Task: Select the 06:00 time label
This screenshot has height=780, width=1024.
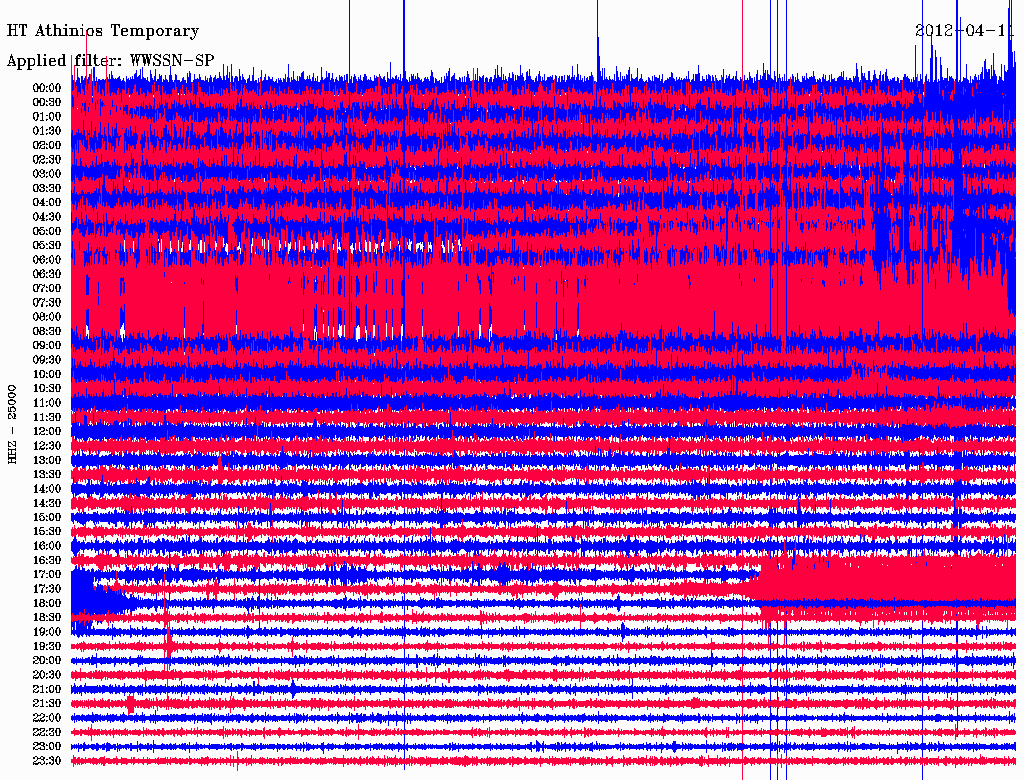Action: coord(47,260)
